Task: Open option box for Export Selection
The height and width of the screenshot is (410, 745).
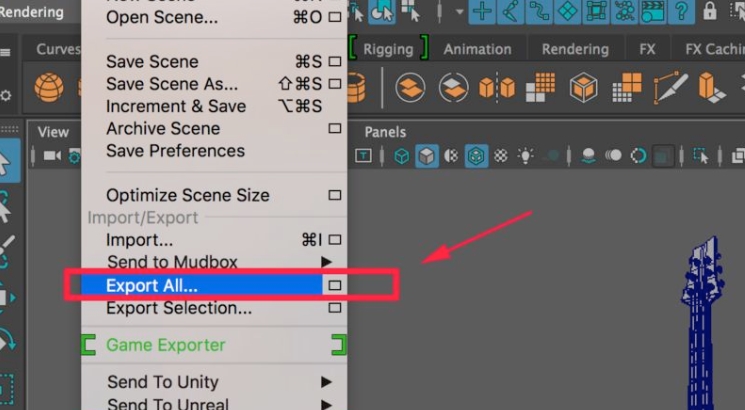Action: coord(334,308)
